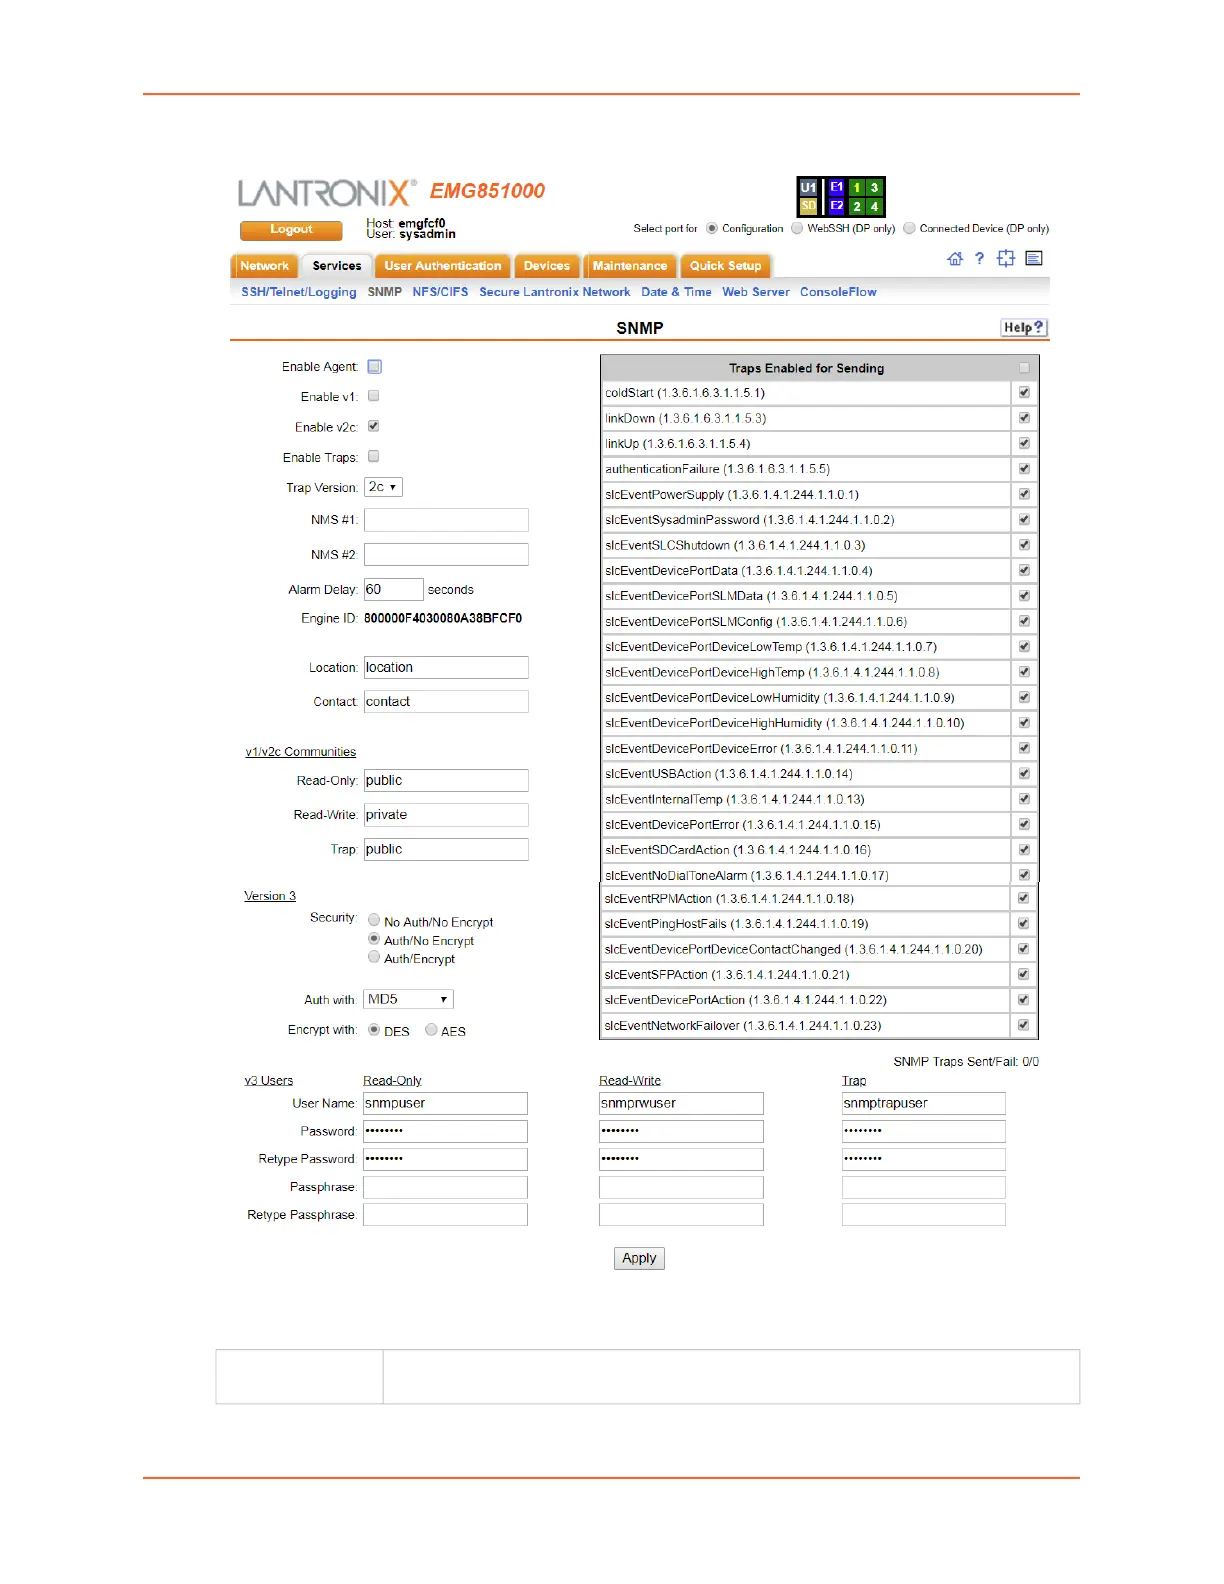Check the Enable Traps checkbox
Image resolution: width=1224 pixels, height=1584 pixels.
[x=373, y=456]
